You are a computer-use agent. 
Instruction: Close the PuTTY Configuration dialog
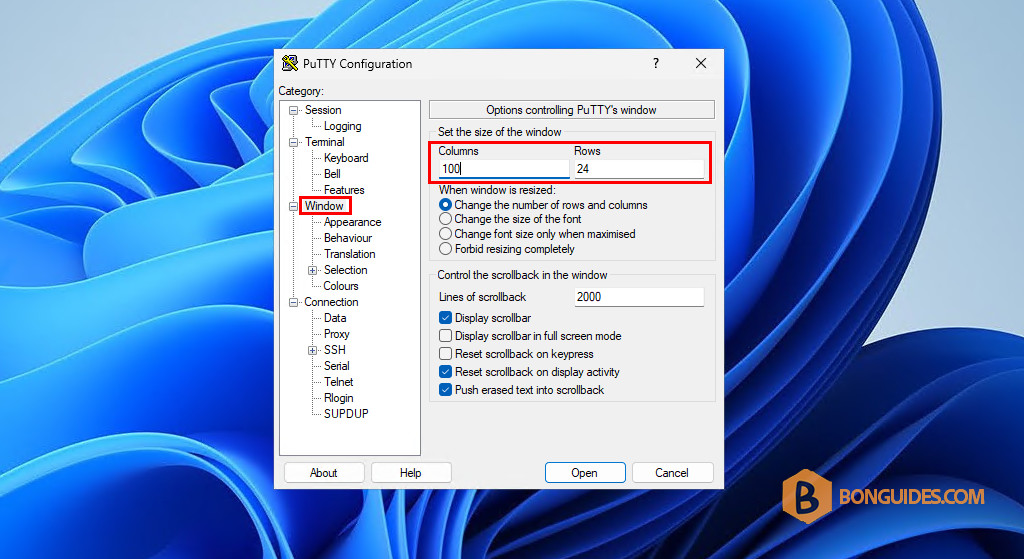(701, 63)
